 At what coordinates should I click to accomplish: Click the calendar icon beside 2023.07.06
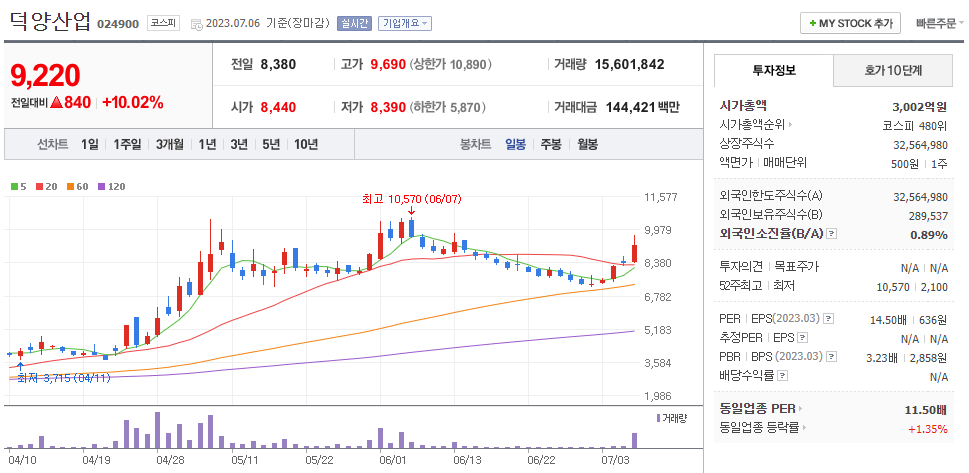click(x=197, y=24)
